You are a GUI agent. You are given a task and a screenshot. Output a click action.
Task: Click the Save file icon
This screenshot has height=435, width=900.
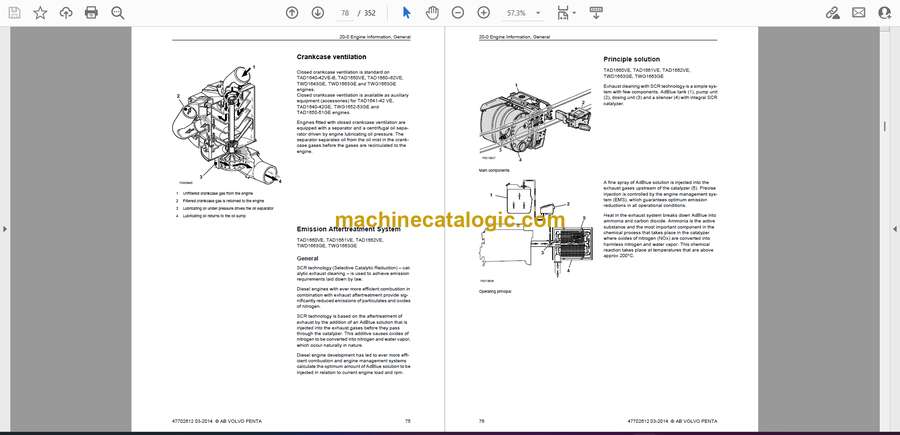click(14, 13)
